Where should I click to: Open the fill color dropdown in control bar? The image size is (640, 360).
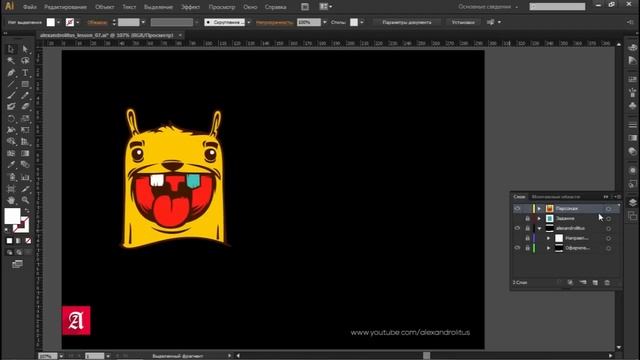click(58, 22)
